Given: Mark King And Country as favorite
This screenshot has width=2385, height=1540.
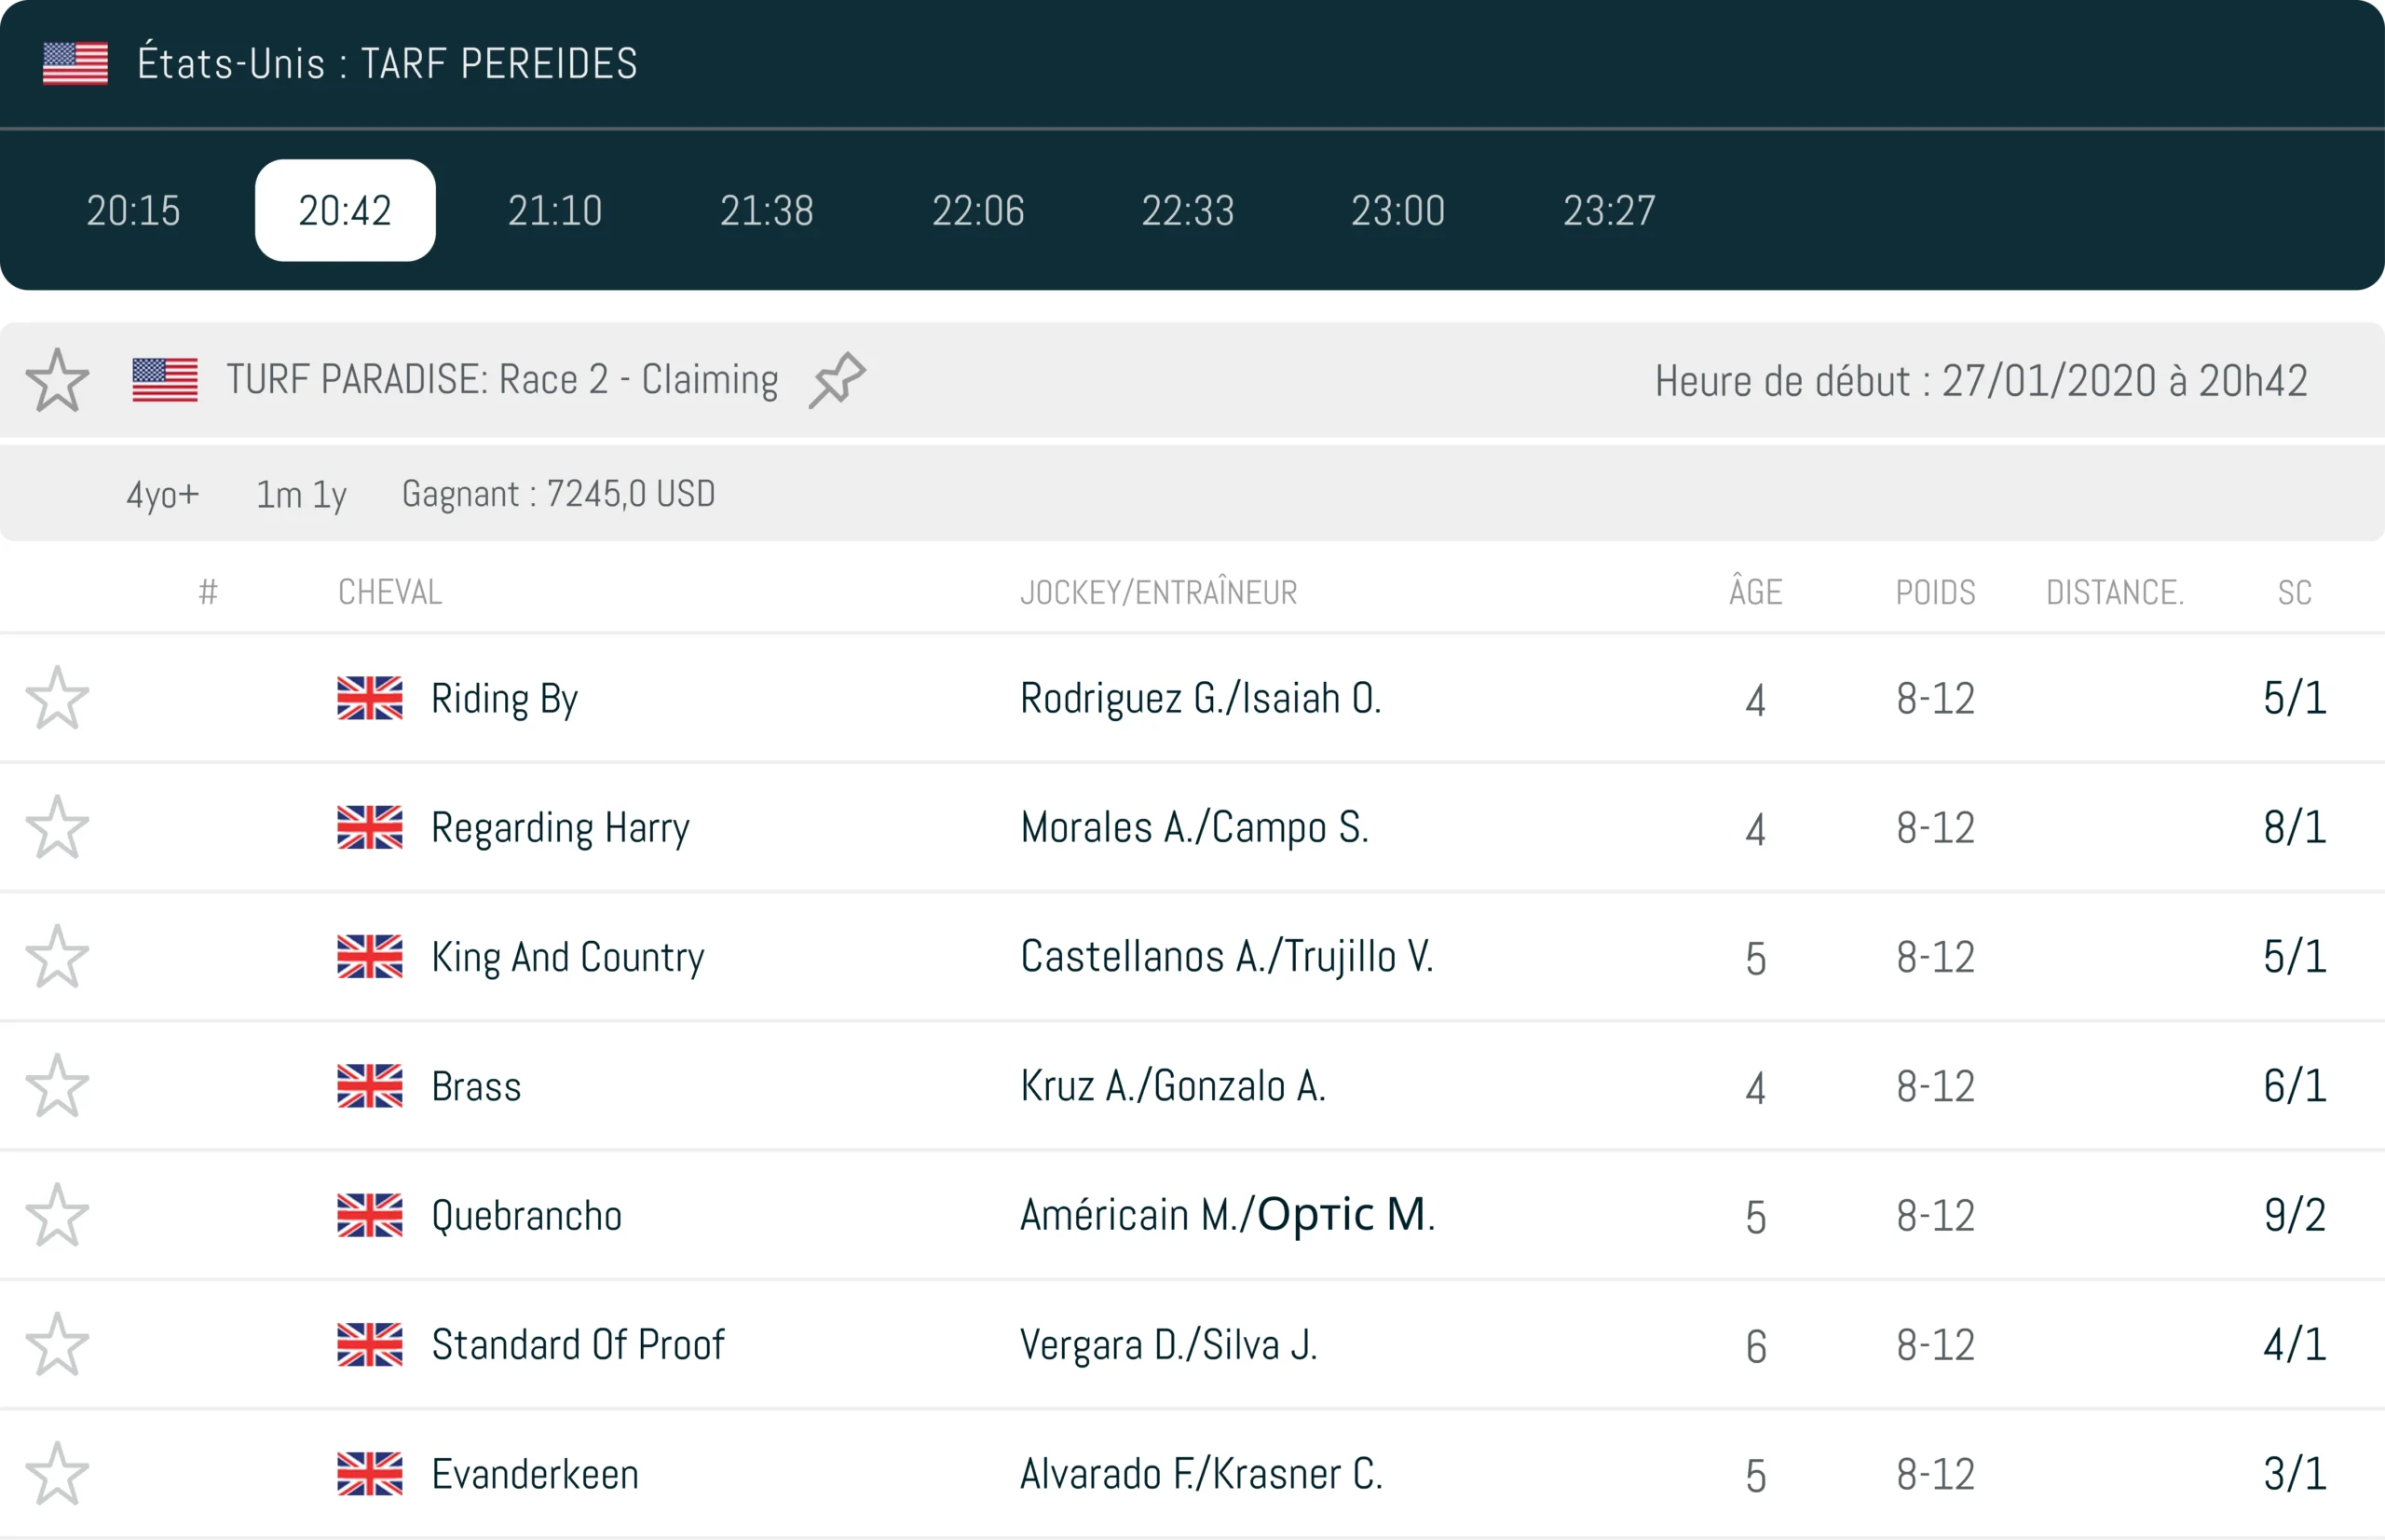Looking at the screenshot, I should tap(57, 957).
